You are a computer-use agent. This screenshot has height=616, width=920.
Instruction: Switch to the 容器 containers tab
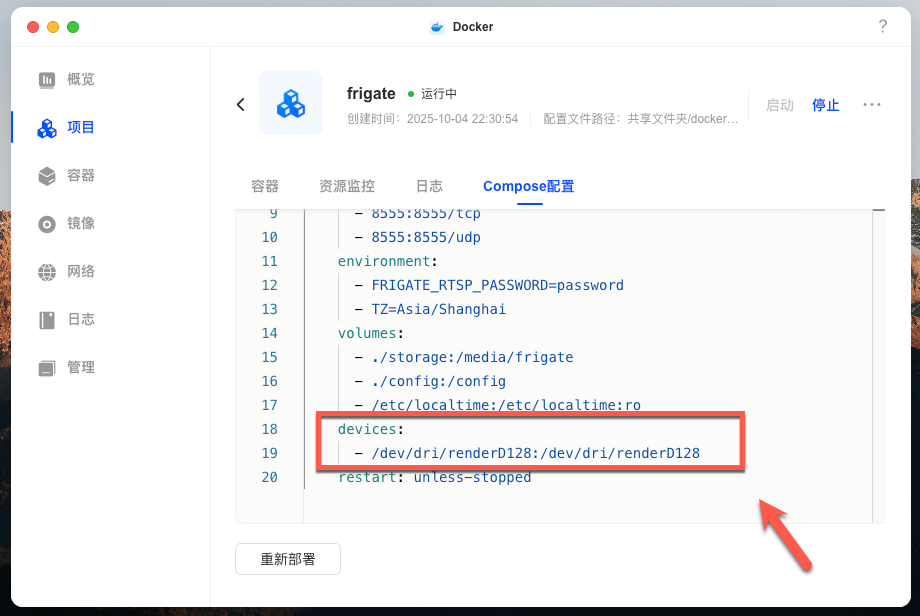click(x=265, y=186)
